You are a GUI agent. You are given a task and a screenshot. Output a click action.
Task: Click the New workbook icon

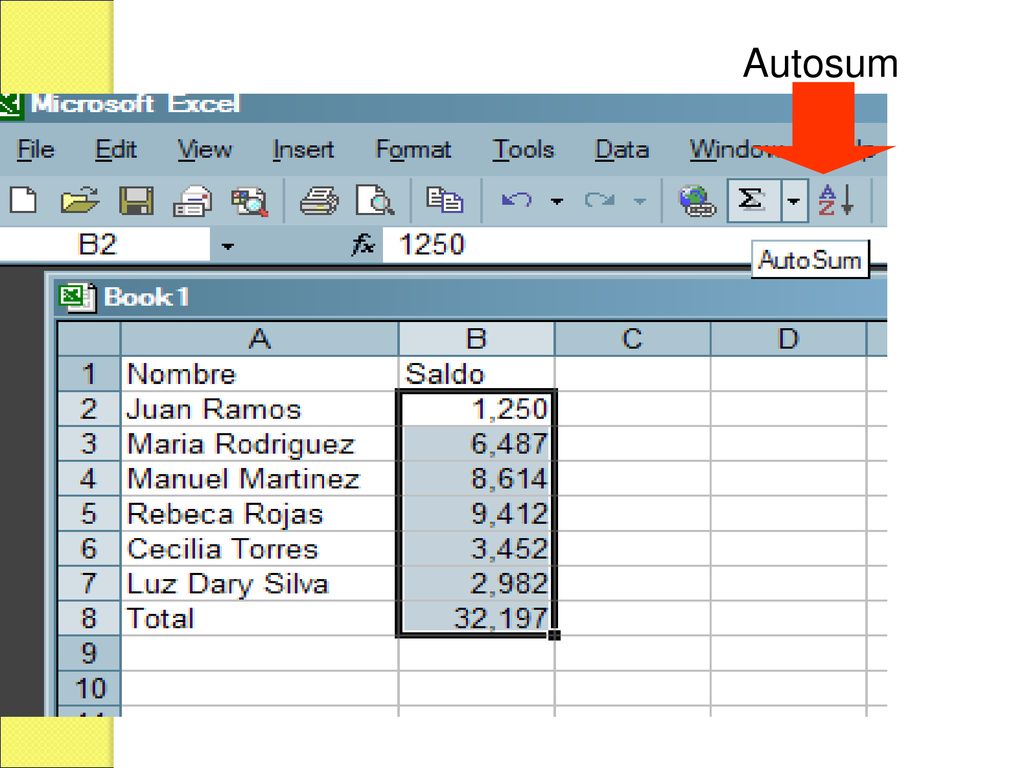tap(24, 200)
